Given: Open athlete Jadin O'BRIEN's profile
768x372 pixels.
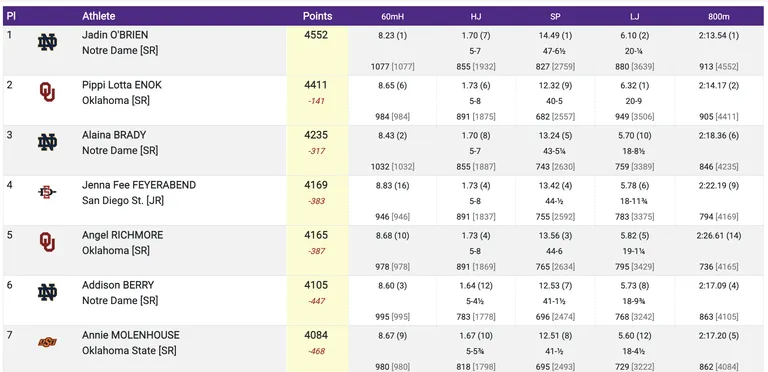Looking at the screenshot, I should 115,35.
